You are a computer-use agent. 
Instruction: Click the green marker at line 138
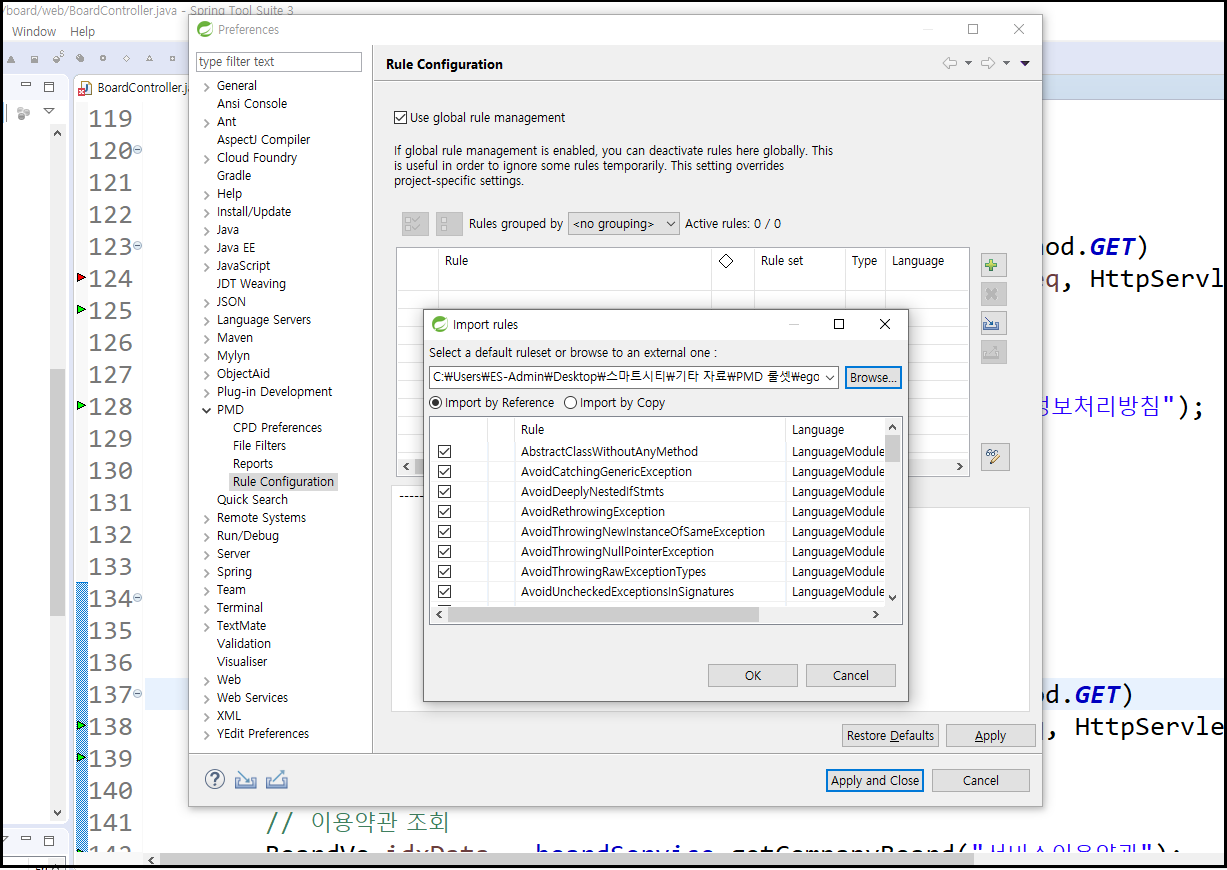coord(82,725)
